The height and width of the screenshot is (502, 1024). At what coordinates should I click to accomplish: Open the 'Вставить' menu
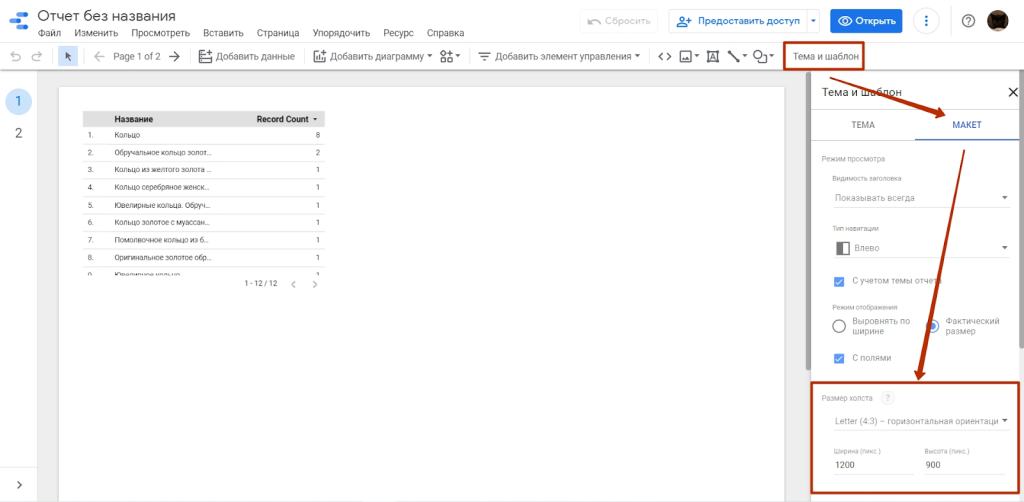tap(223, 33)
